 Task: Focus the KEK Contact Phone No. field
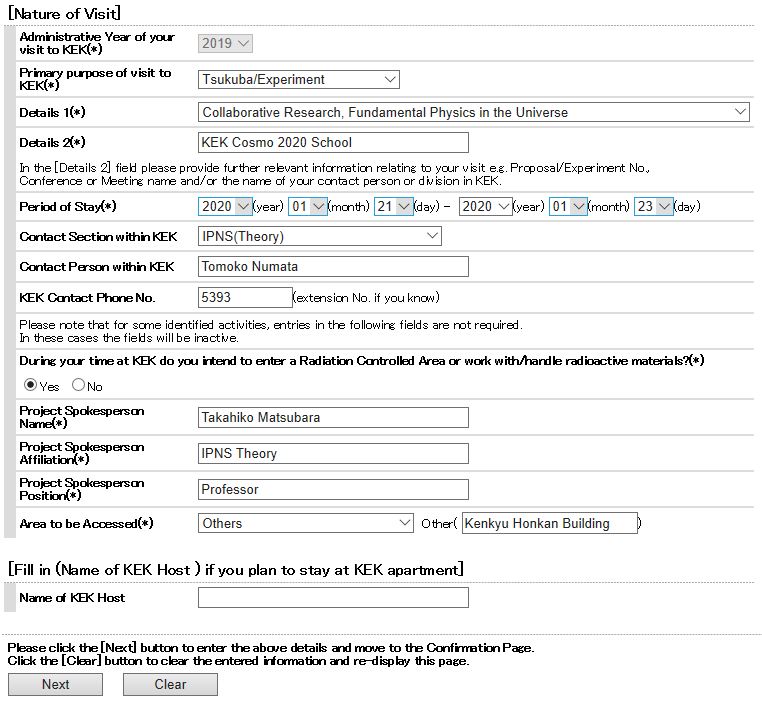245,297
